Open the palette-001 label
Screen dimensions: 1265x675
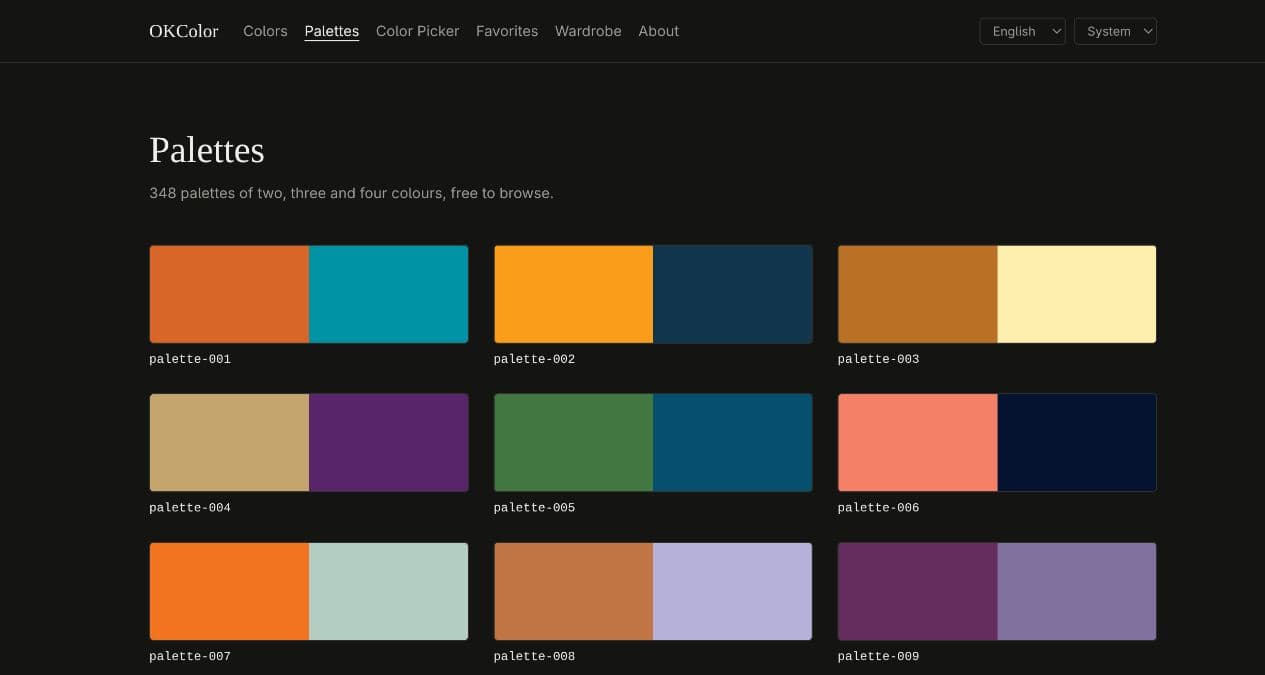coord(190,359)
